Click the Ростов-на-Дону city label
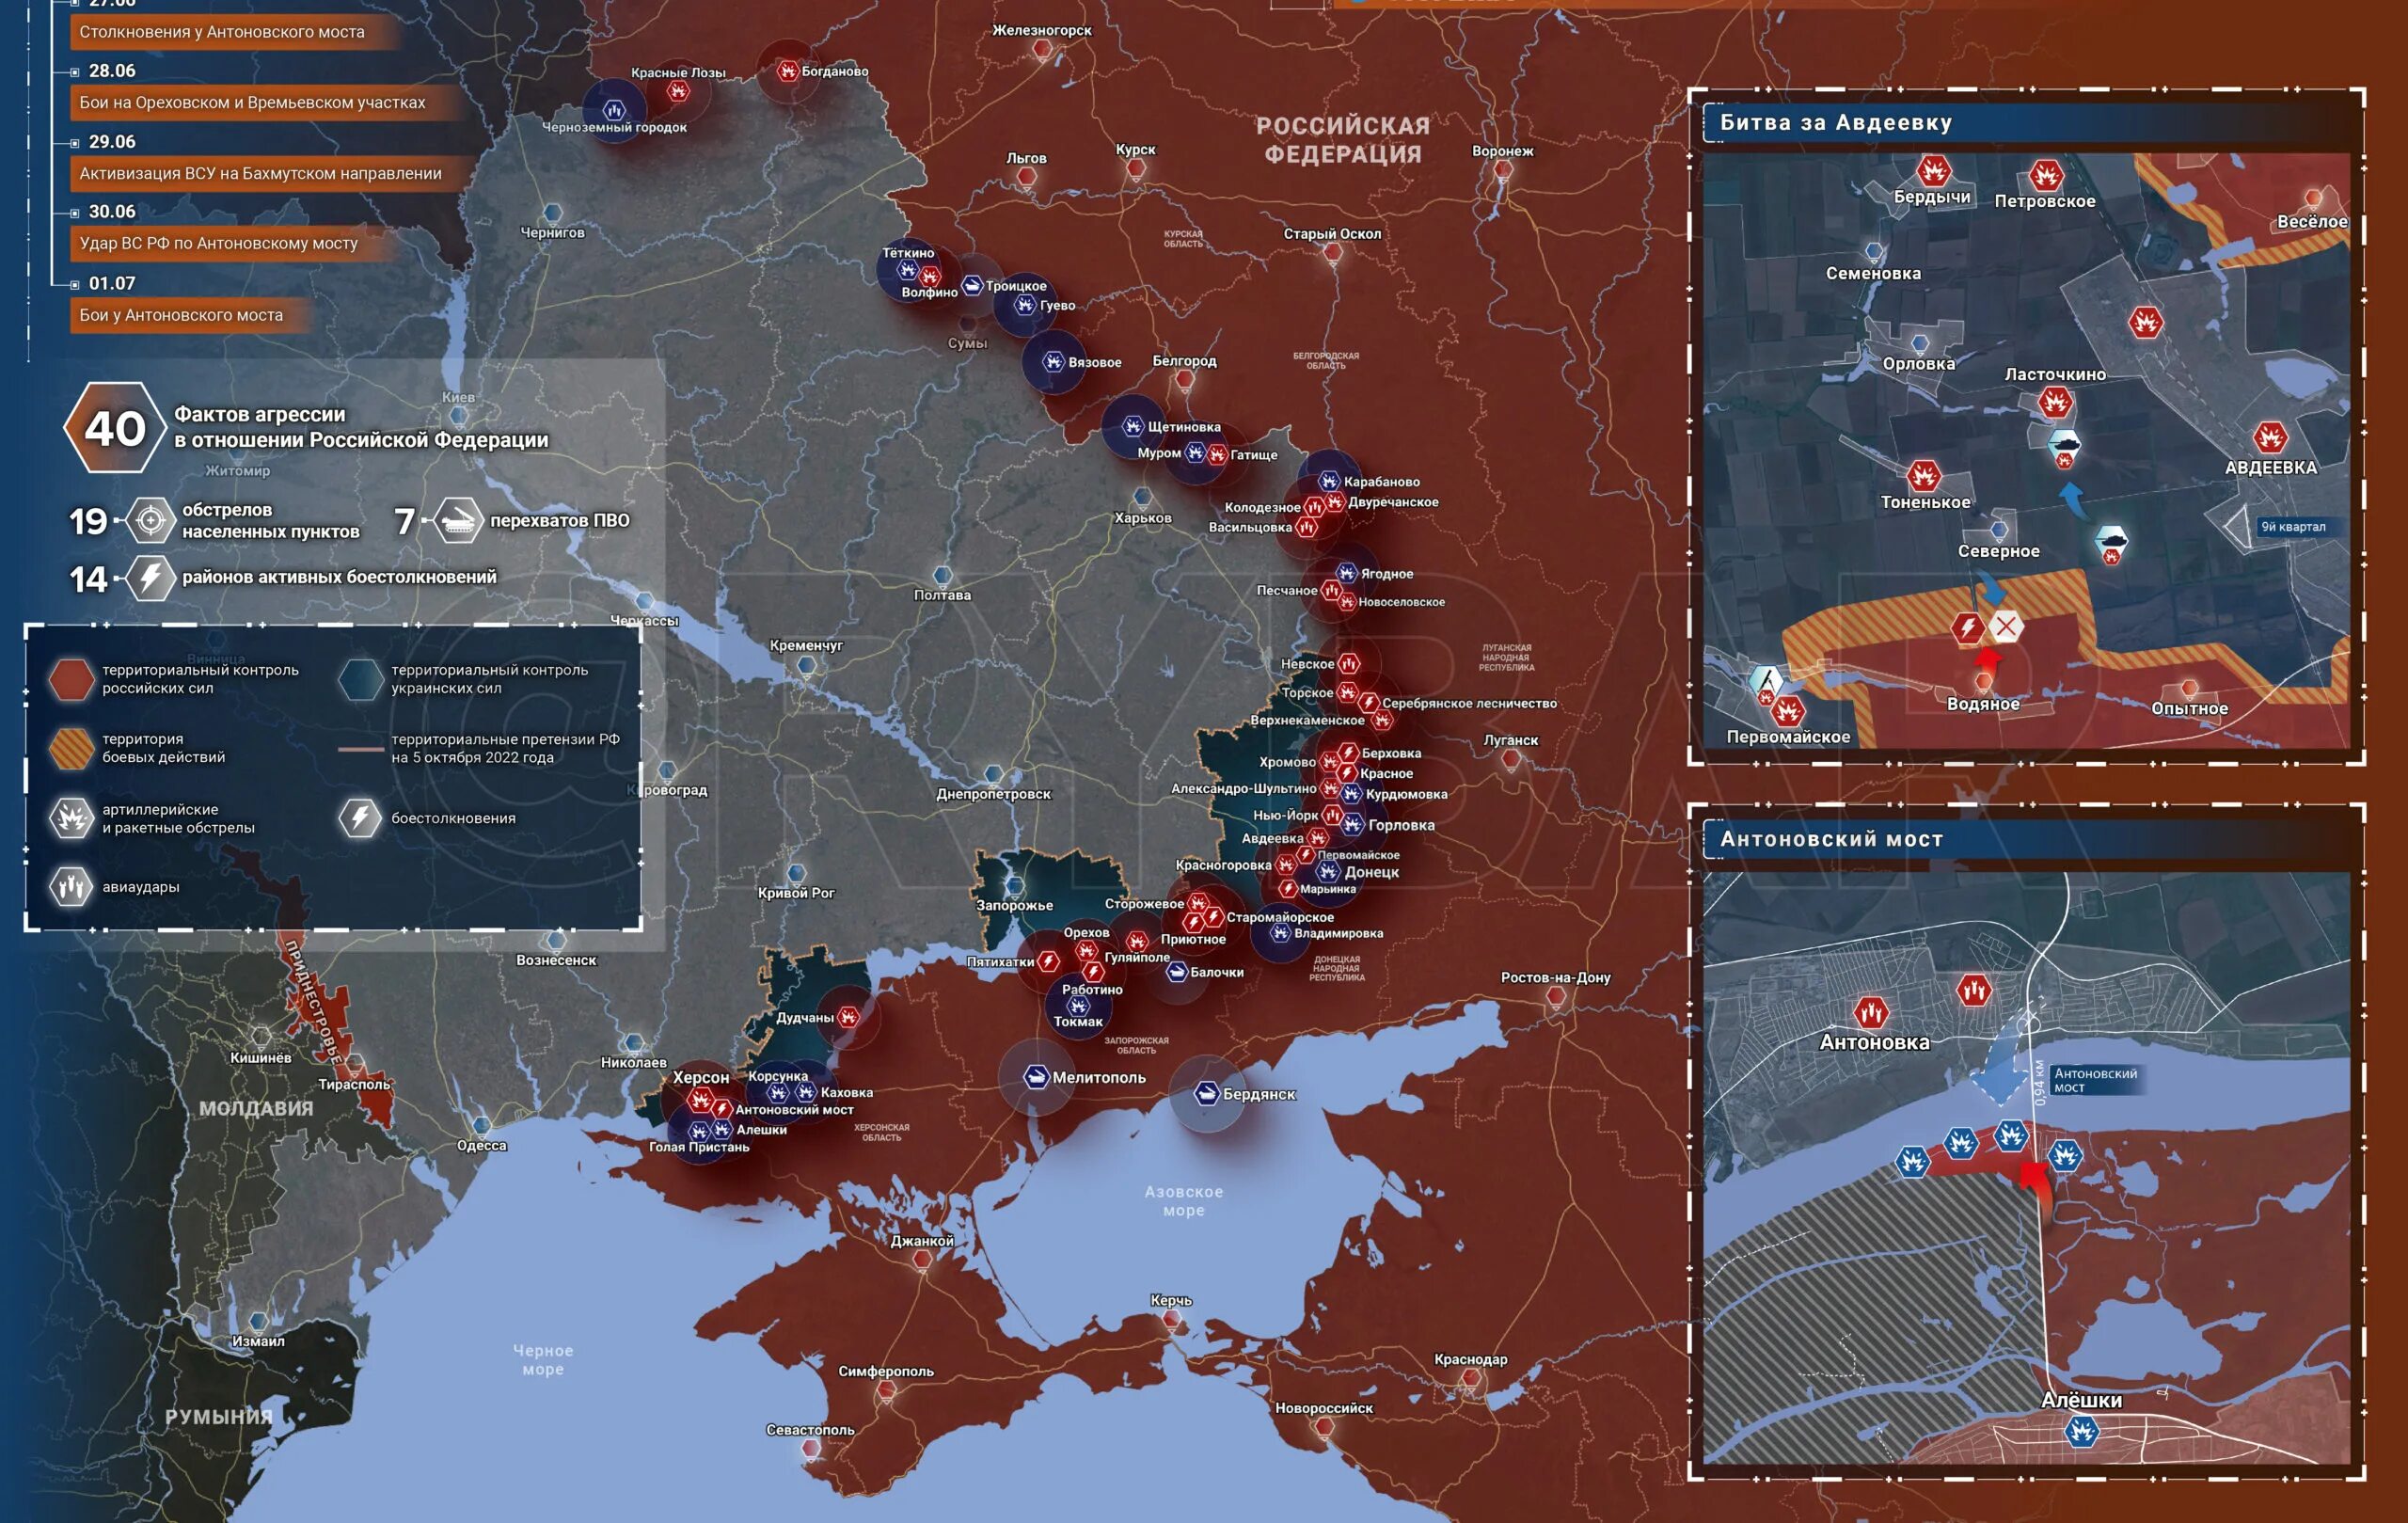Screen dimensions: 2408x1523 1555,977
